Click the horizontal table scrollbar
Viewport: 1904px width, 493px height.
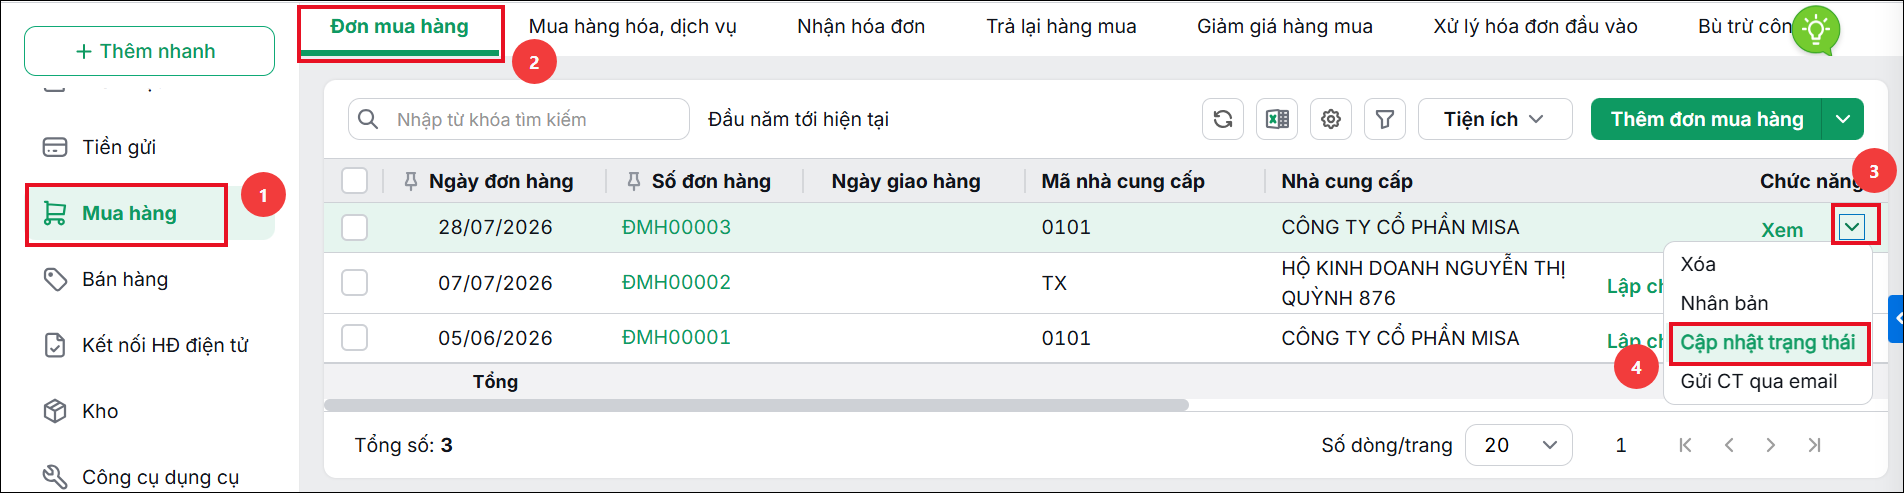[756, 405]
